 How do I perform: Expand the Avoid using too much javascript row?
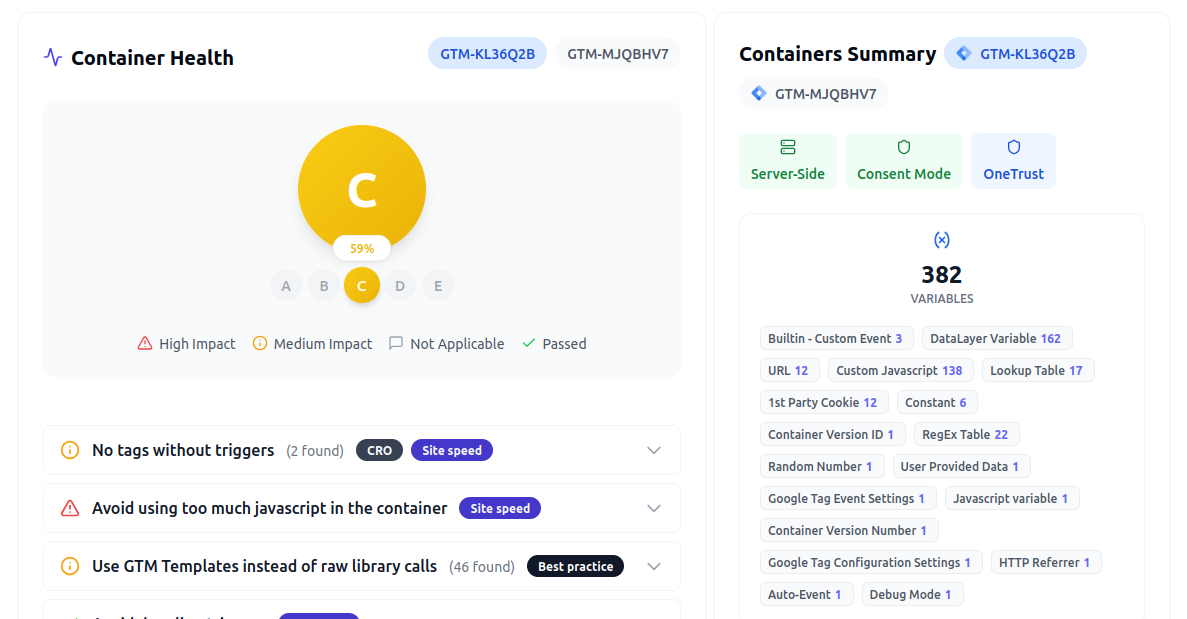[655, 508]
